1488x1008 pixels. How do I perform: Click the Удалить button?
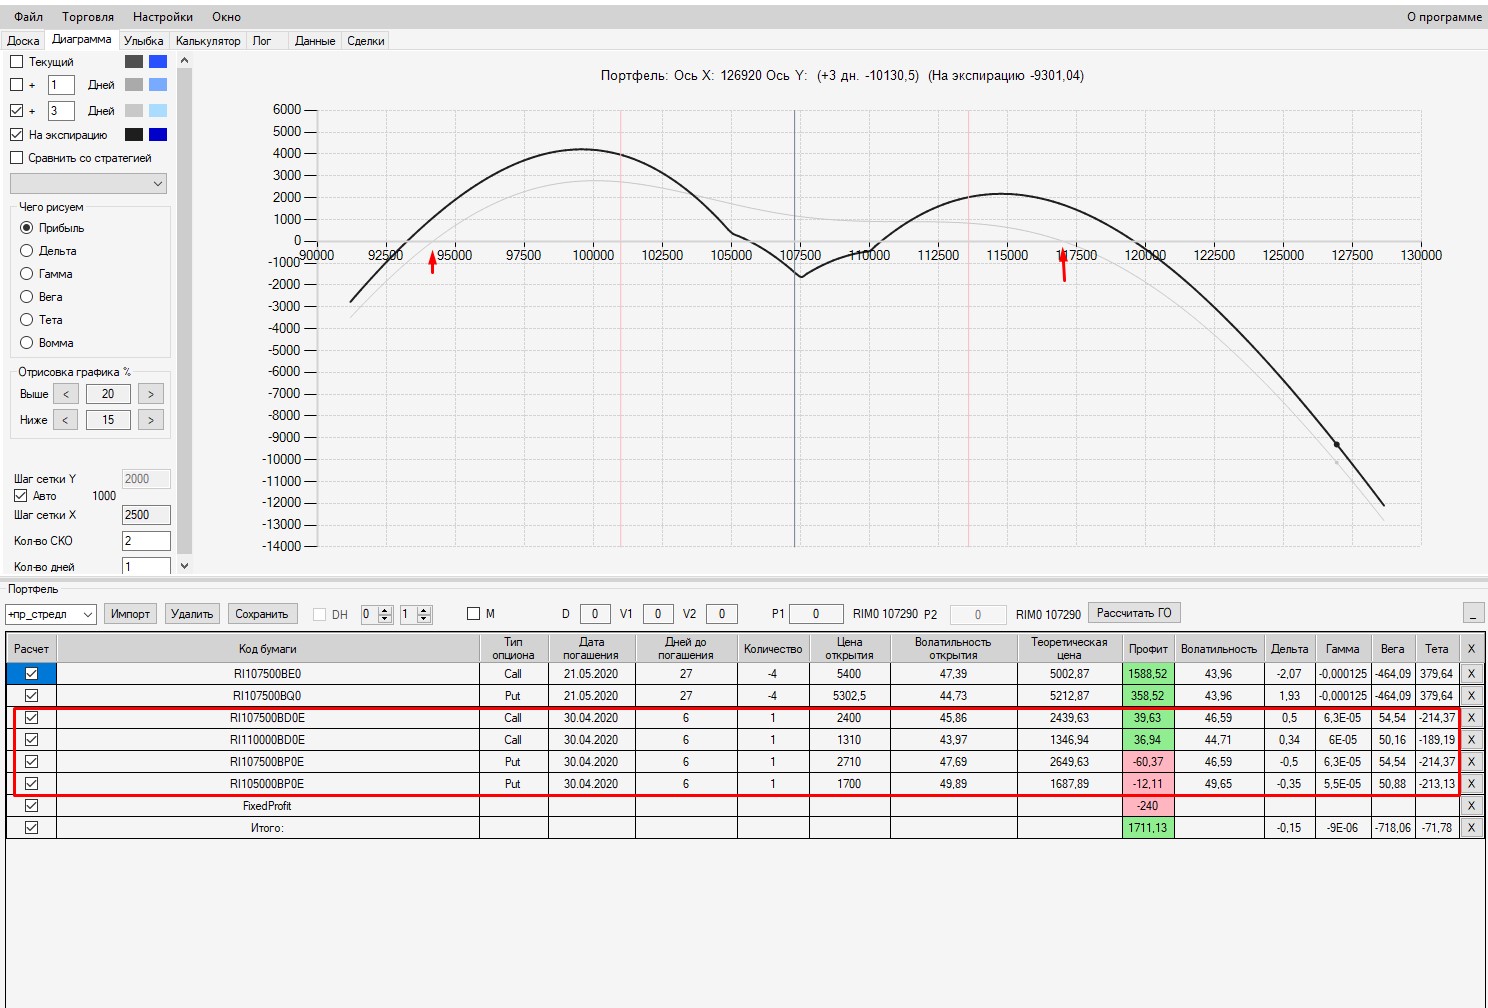pyautogui.click(x=192, y=614)
